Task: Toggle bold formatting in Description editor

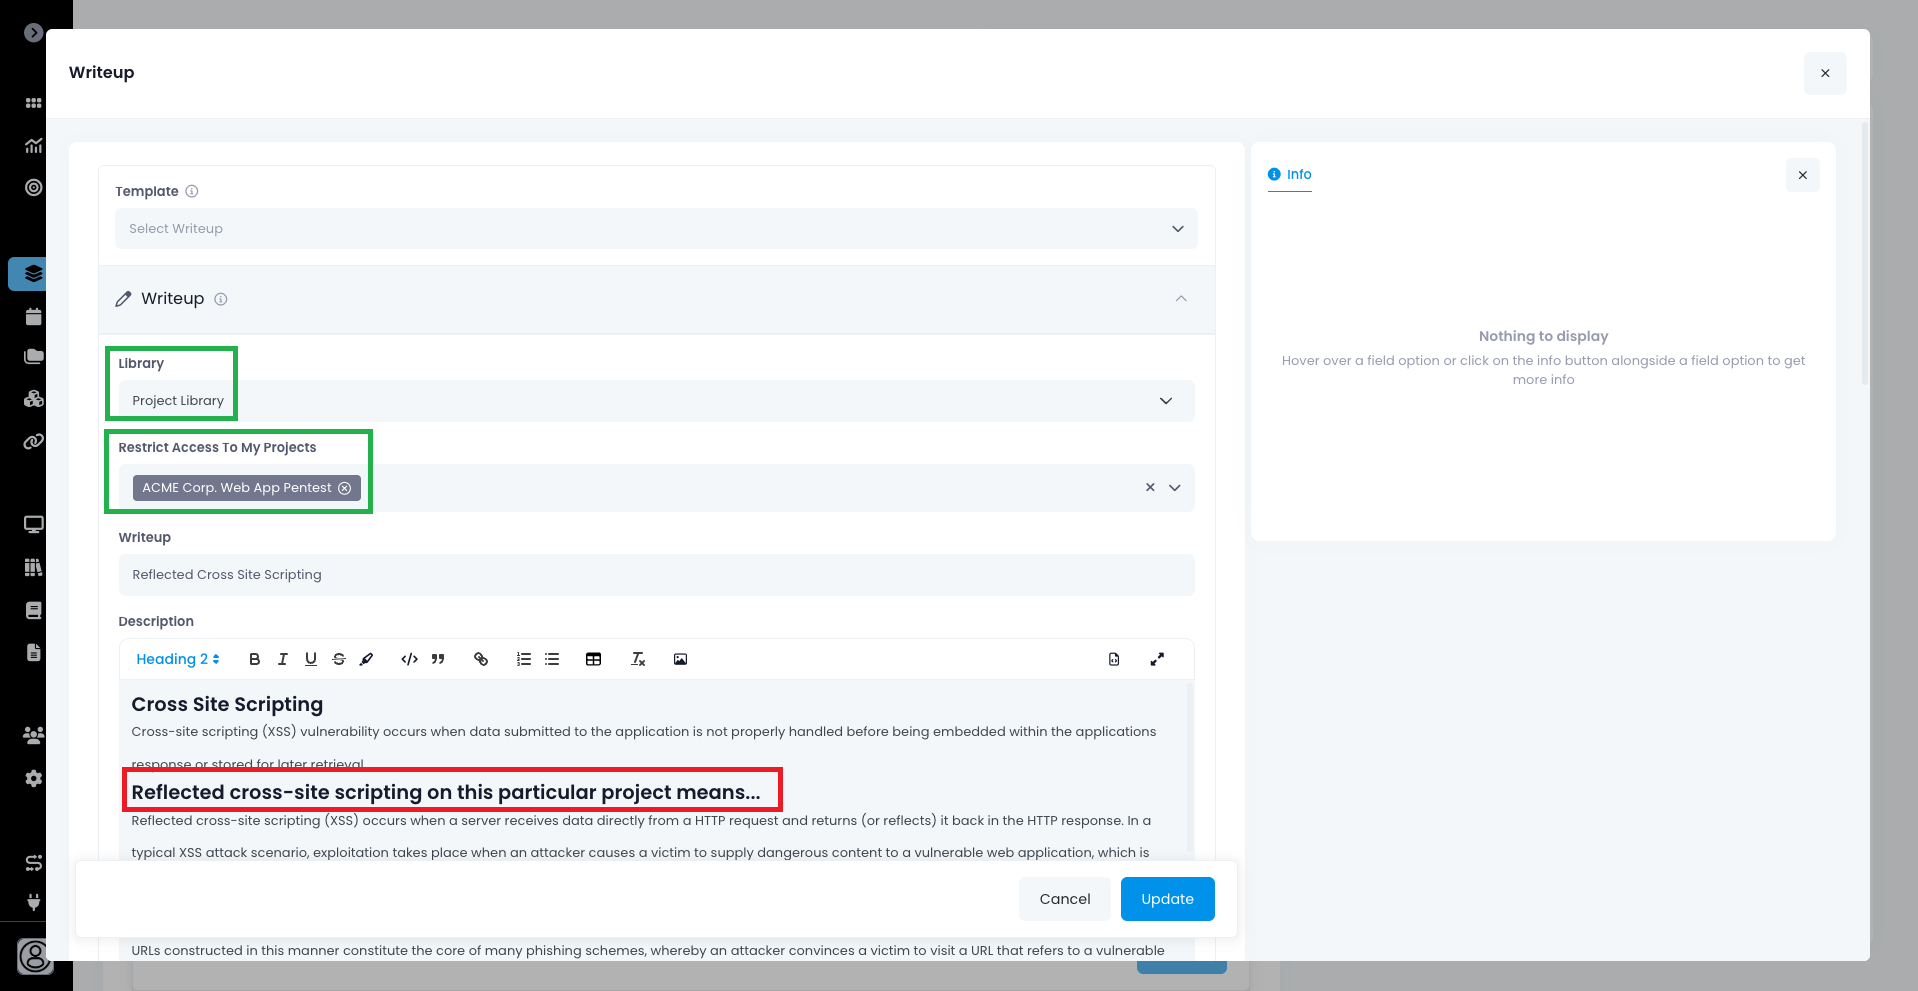Action: [x=254, y=659]
